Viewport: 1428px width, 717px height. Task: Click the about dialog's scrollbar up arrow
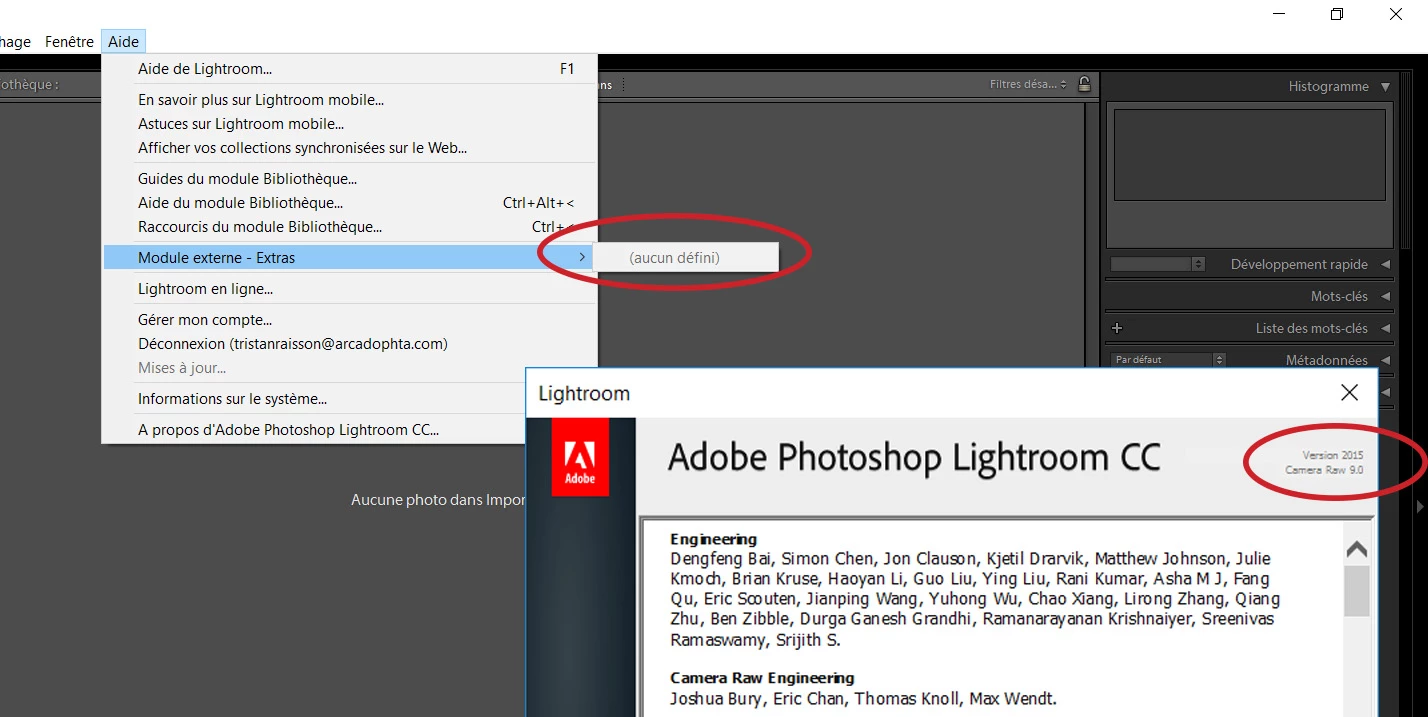1356,549
